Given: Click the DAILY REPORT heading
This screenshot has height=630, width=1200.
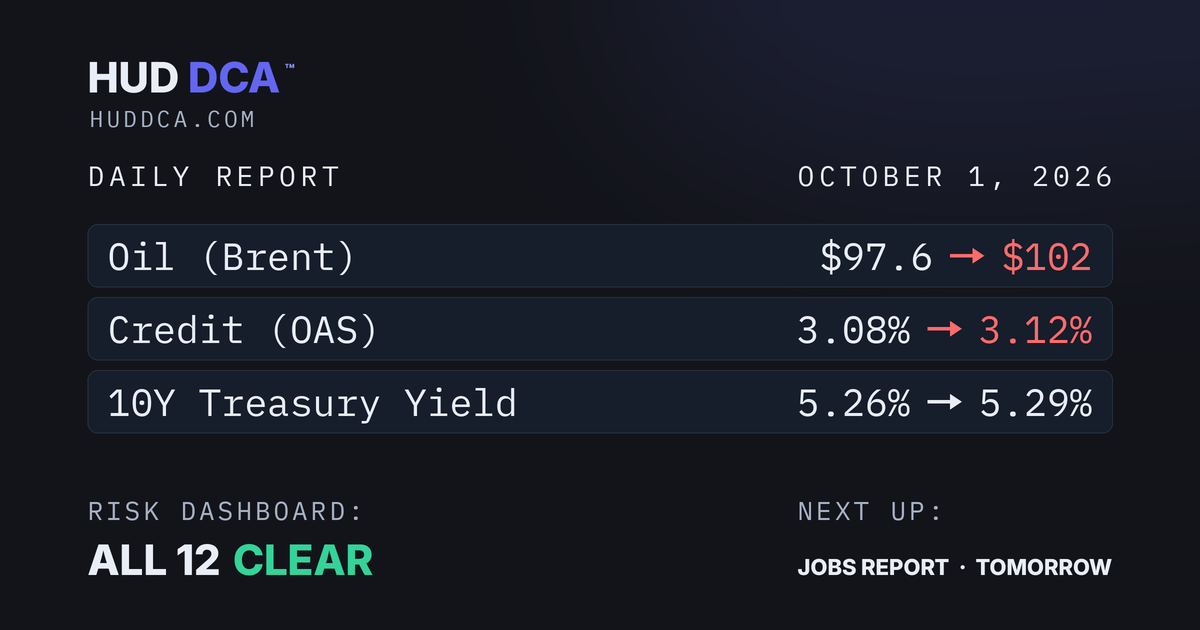Looking at the screenshot, I should click(x=215, y=178).
